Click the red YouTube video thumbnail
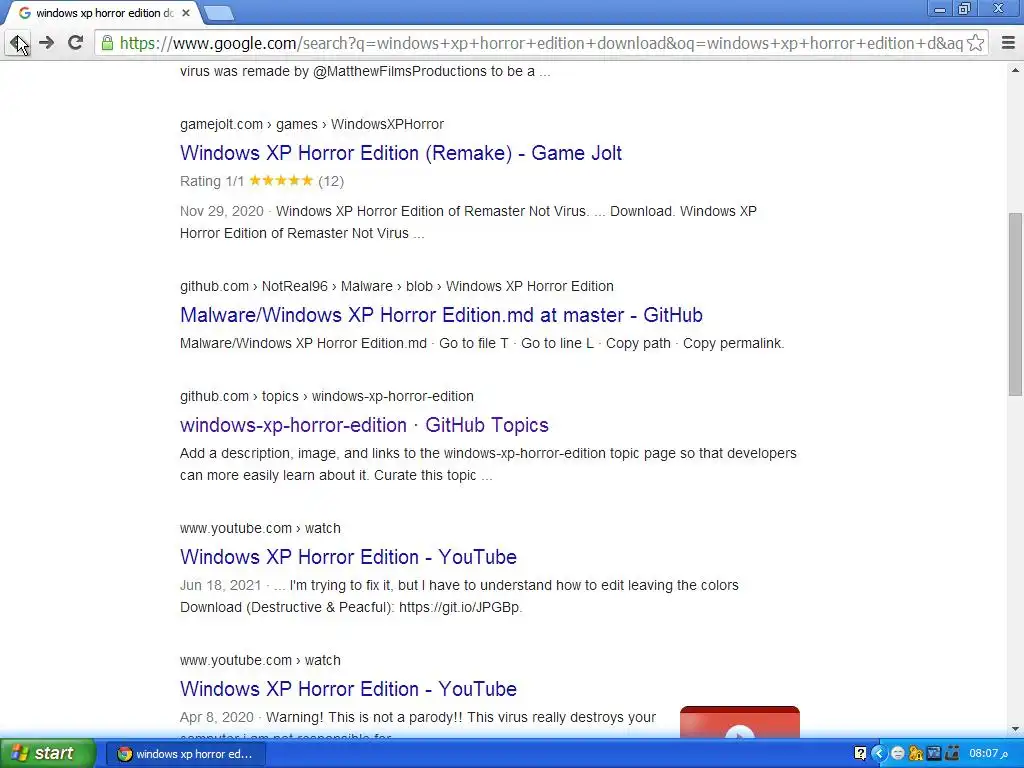The height and width of the screenshot is (768, 1024). [739, 722]
